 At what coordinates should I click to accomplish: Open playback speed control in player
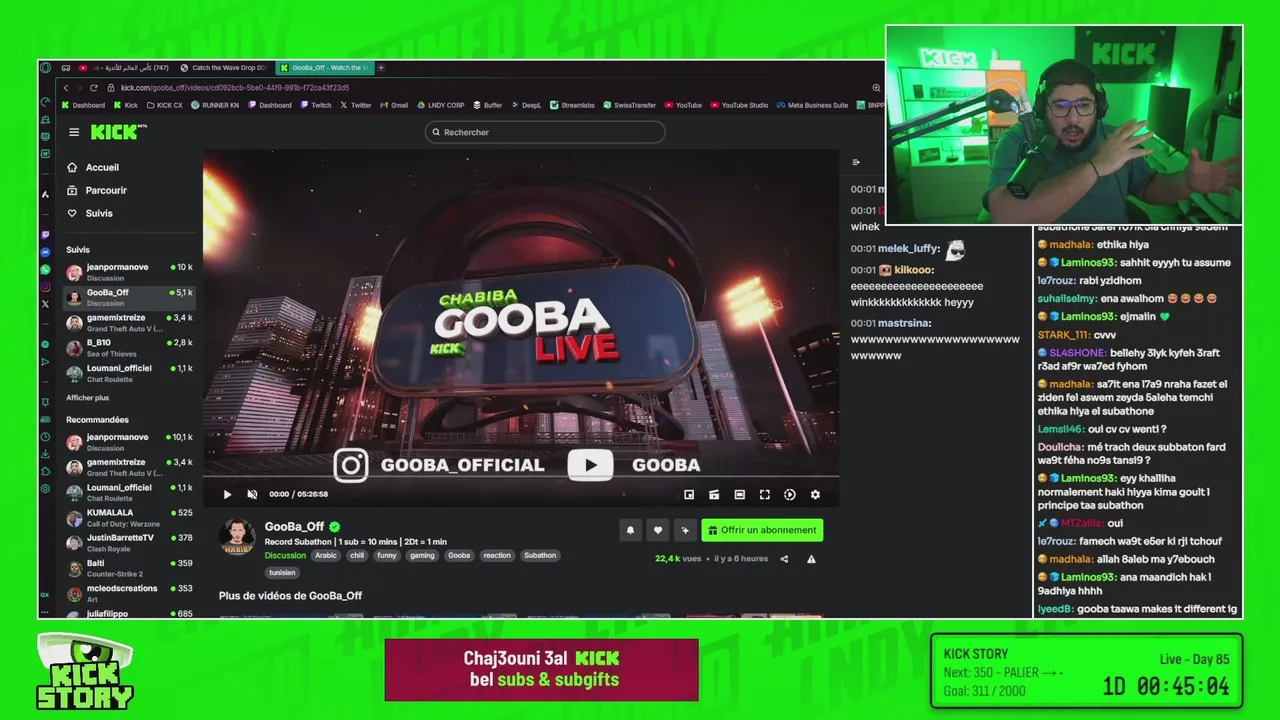(x=789, y=494)
